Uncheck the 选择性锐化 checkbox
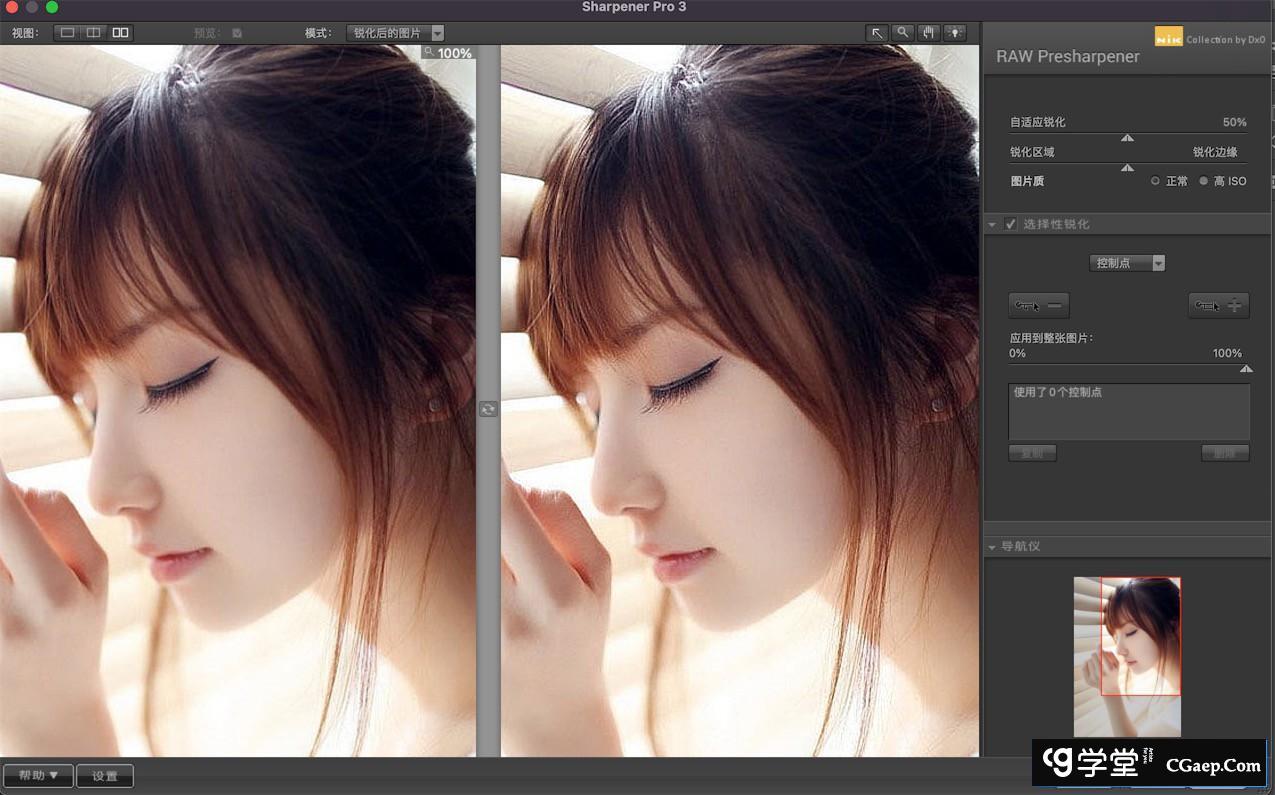The width and height of the screenshot is (1275, 795). [x=1011, y=224]
